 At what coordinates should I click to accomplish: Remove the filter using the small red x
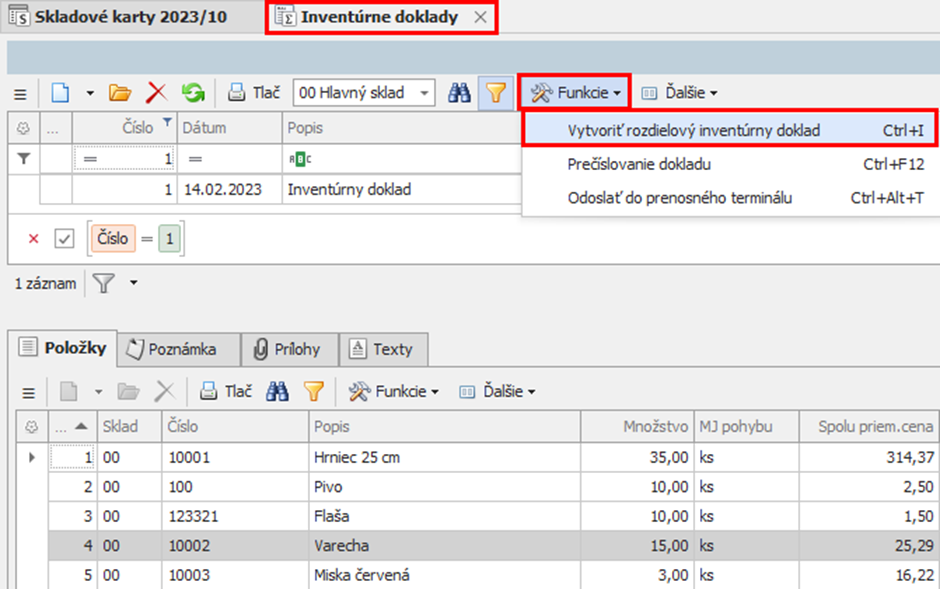tap(34, 239)
